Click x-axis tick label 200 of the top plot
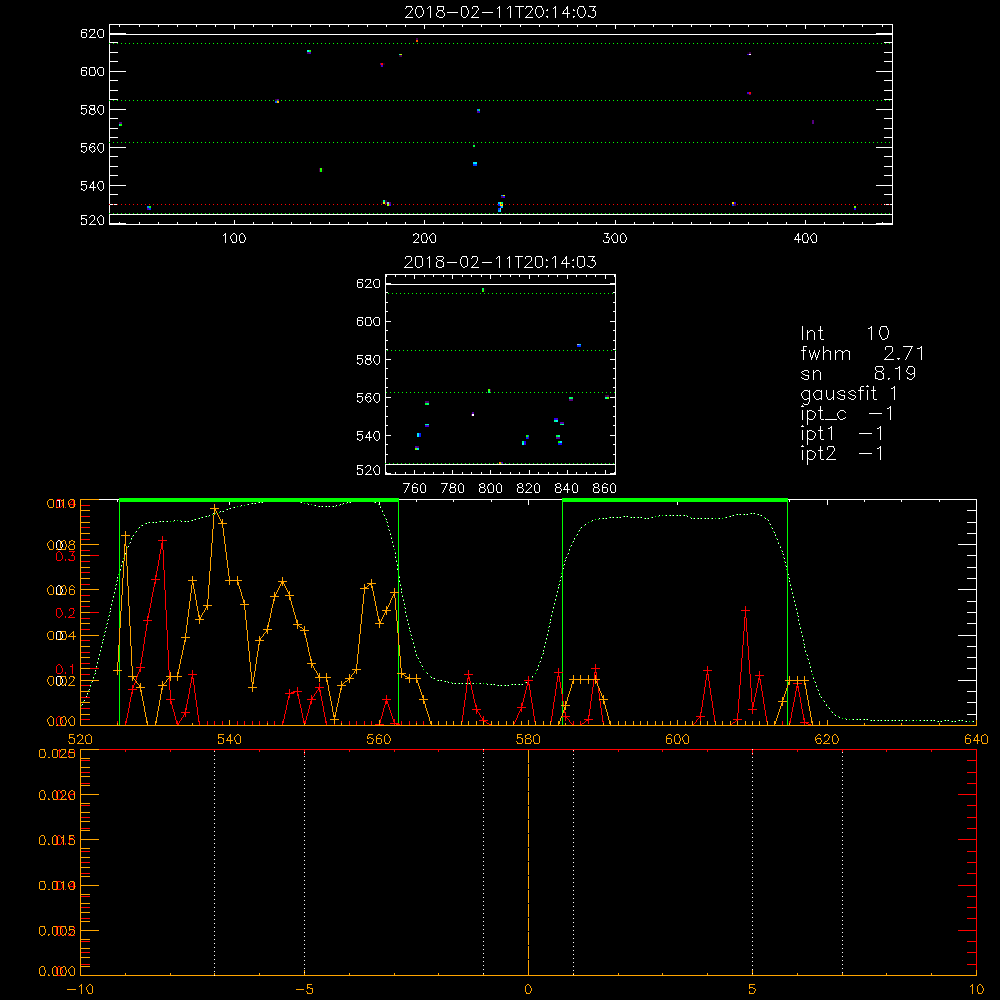 click(424, 239)
